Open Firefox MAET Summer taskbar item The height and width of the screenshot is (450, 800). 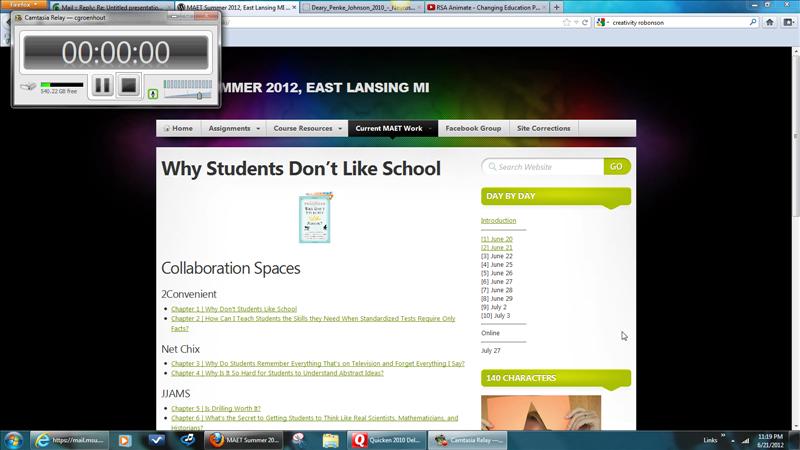[x=243, y=440]
